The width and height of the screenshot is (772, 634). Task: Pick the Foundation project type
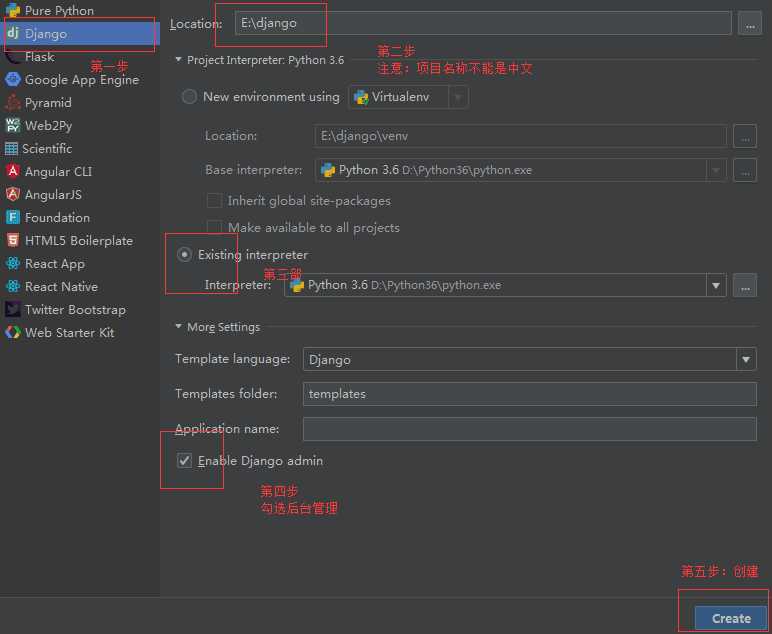pyautogui.click(x=80, y=218)
